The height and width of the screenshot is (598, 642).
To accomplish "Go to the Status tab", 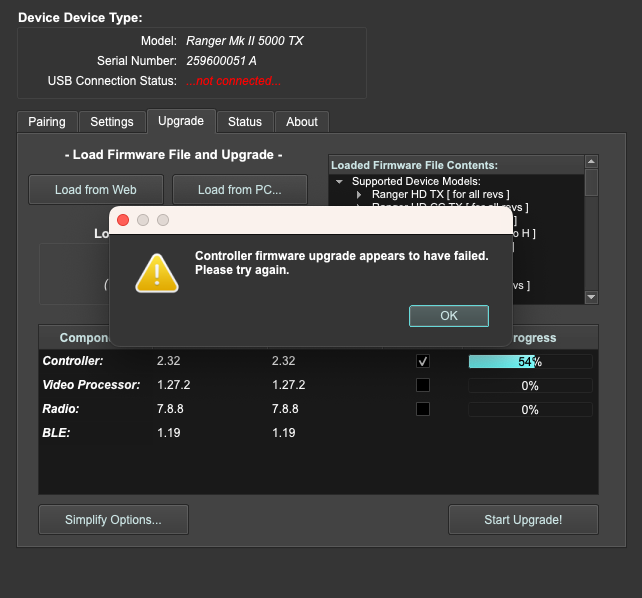I will click(244, 122).
